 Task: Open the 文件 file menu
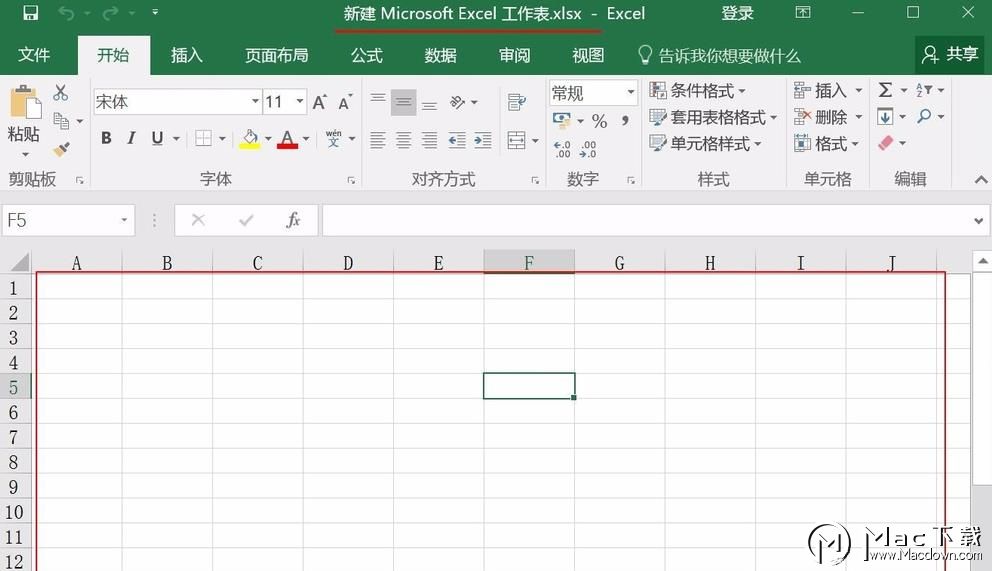point(34,55)
